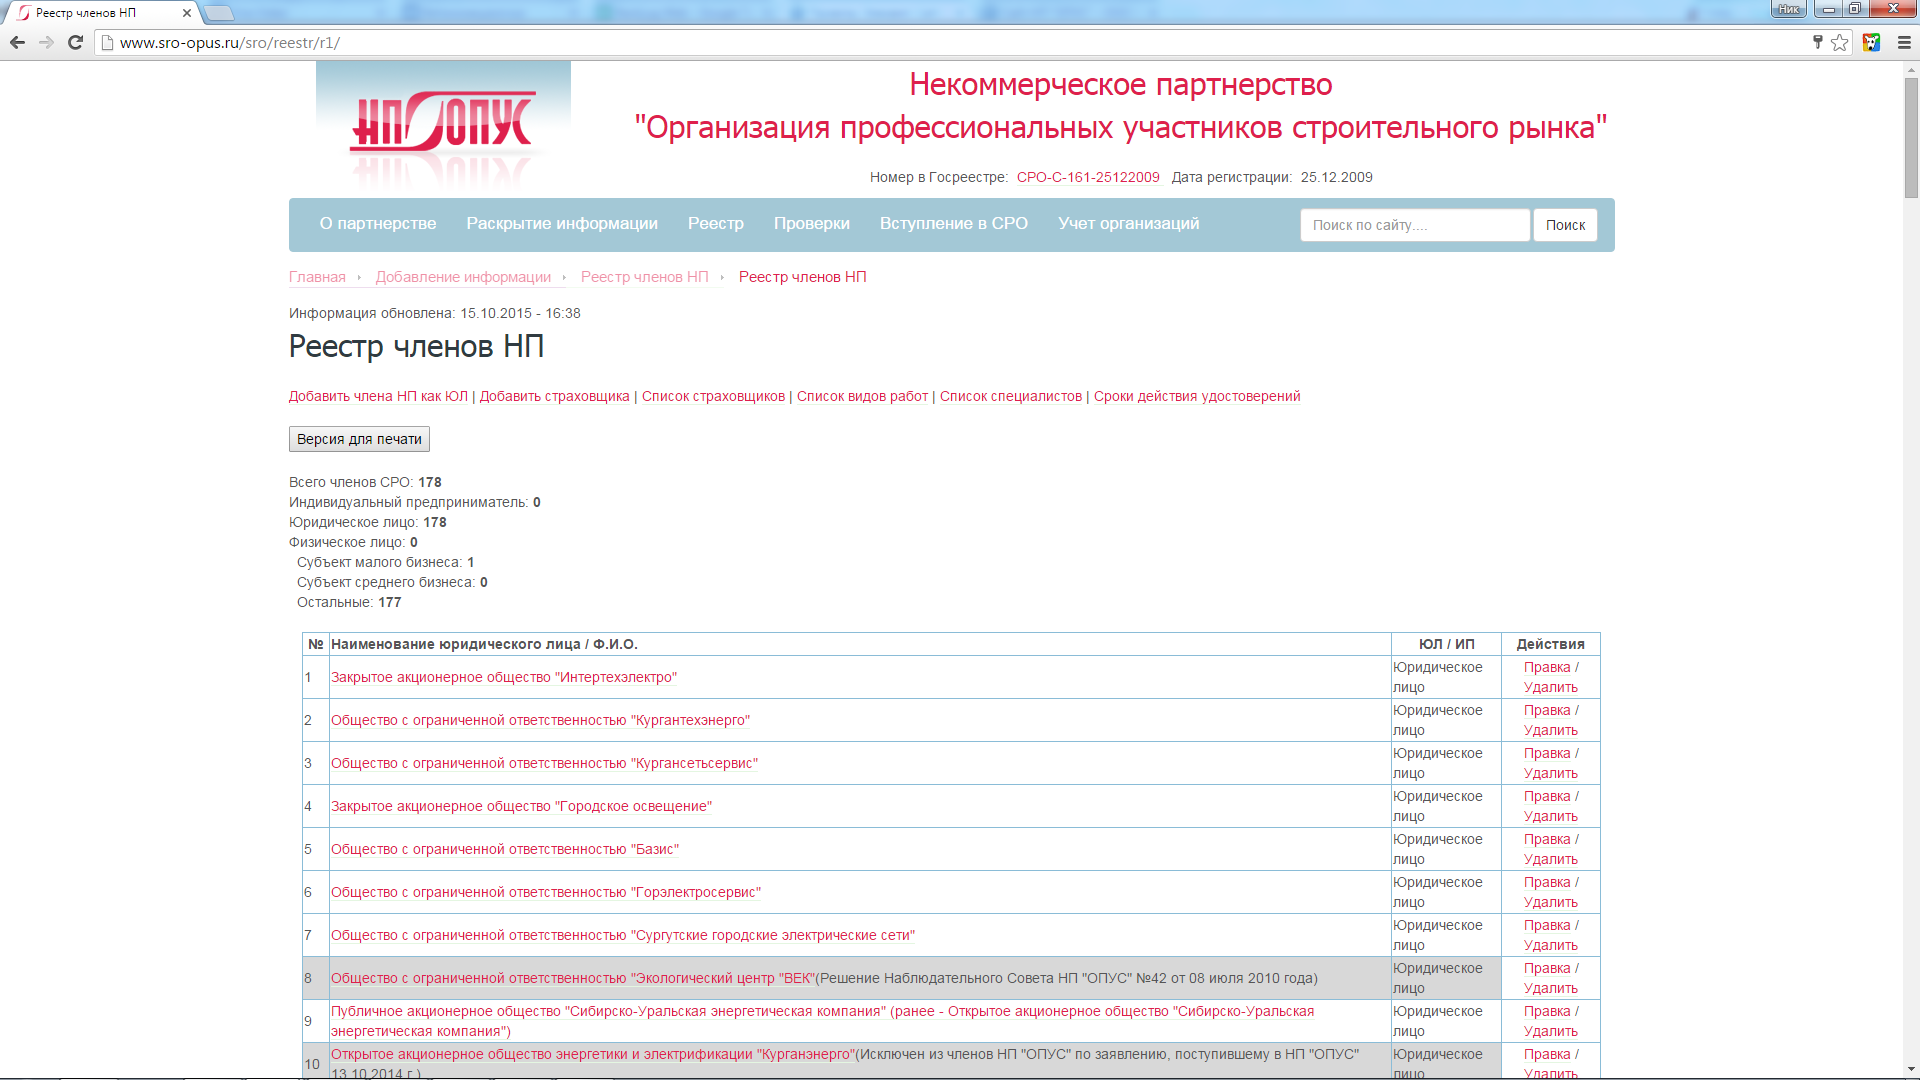This screenshot has width=1920, height=1080.
Task: Go back with the browser back arrow
Action: click(x=17, y=43)
